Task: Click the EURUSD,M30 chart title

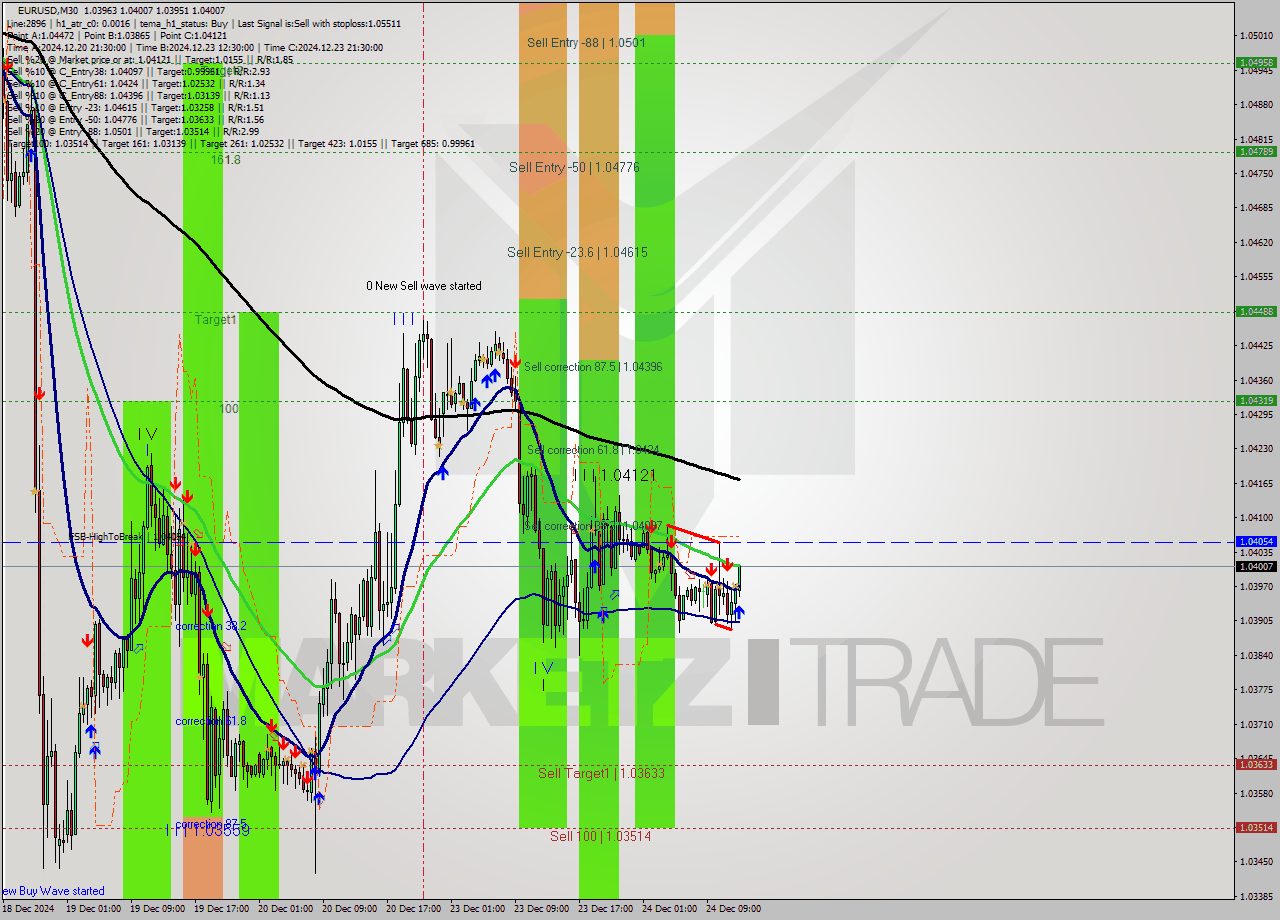Action: pos(49,10)
